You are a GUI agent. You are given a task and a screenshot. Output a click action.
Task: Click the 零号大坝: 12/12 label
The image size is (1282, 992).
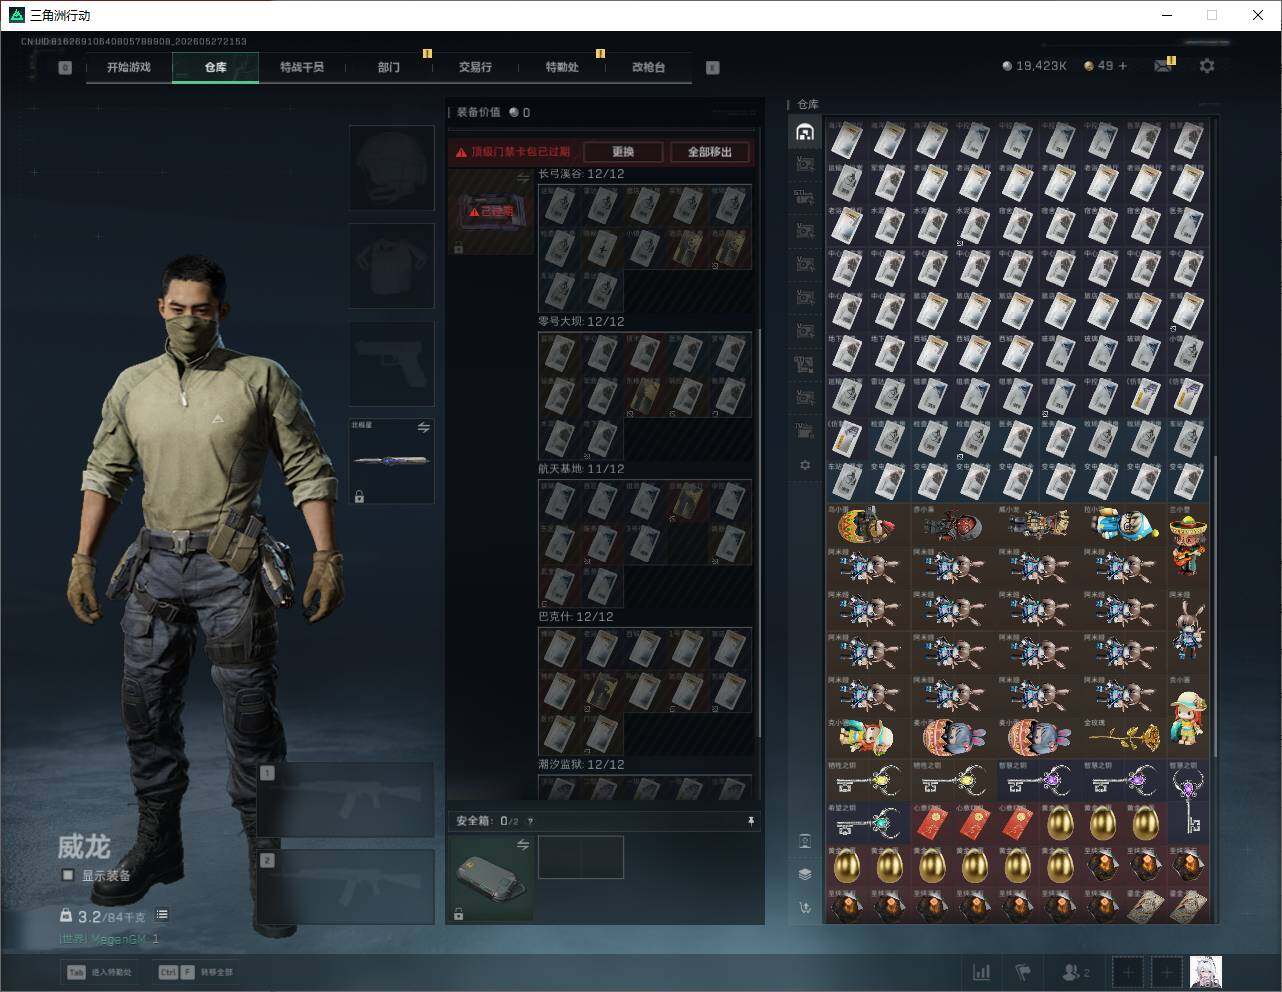point(581,322)
